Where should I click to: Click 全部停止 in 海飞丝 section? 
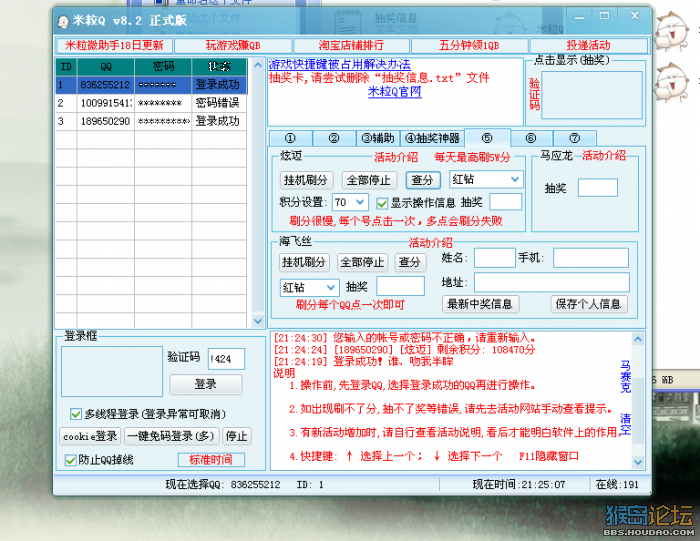click(362, 262)
